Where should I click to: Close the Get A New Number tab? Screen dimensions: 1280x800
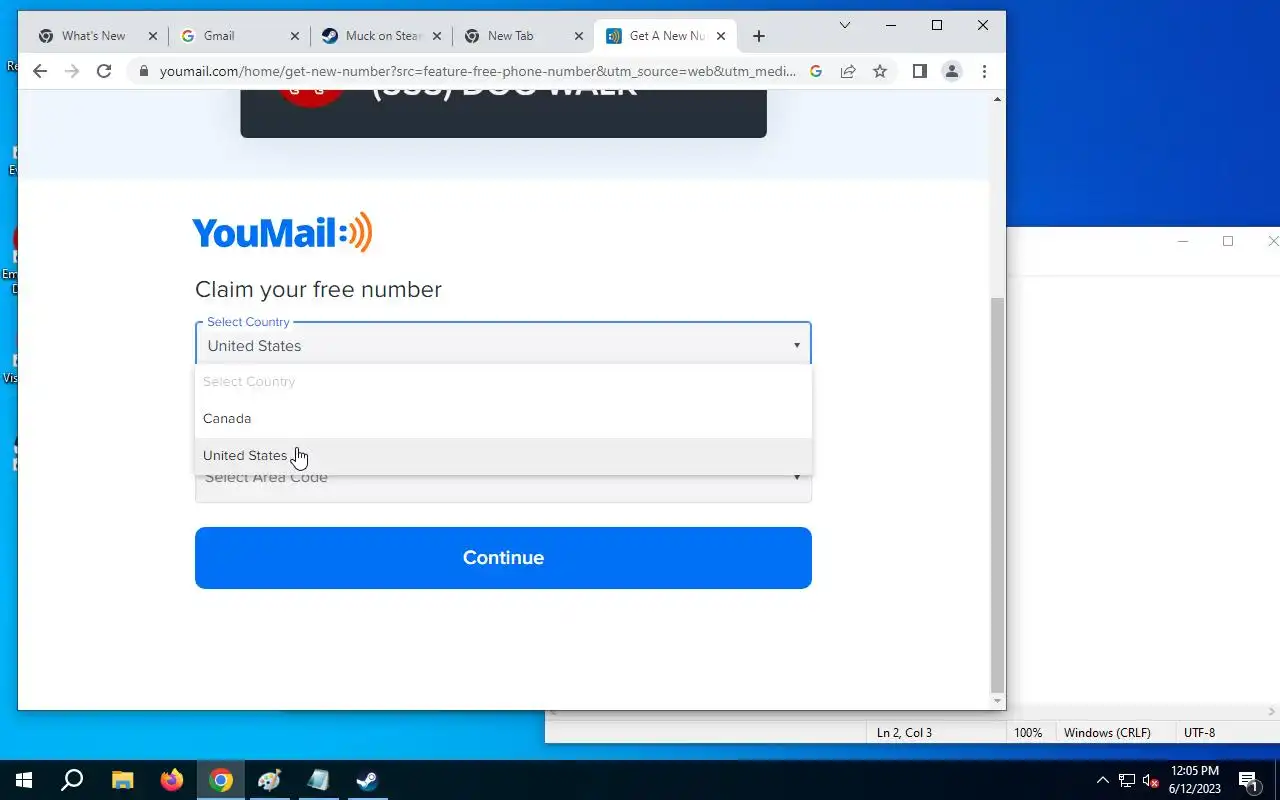720,36
